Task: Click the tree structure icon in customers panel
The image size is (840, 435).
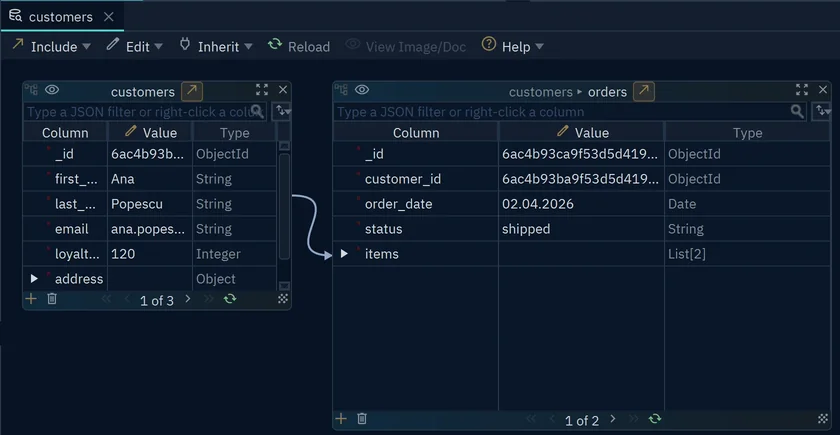Action: (x=32, y=90)
